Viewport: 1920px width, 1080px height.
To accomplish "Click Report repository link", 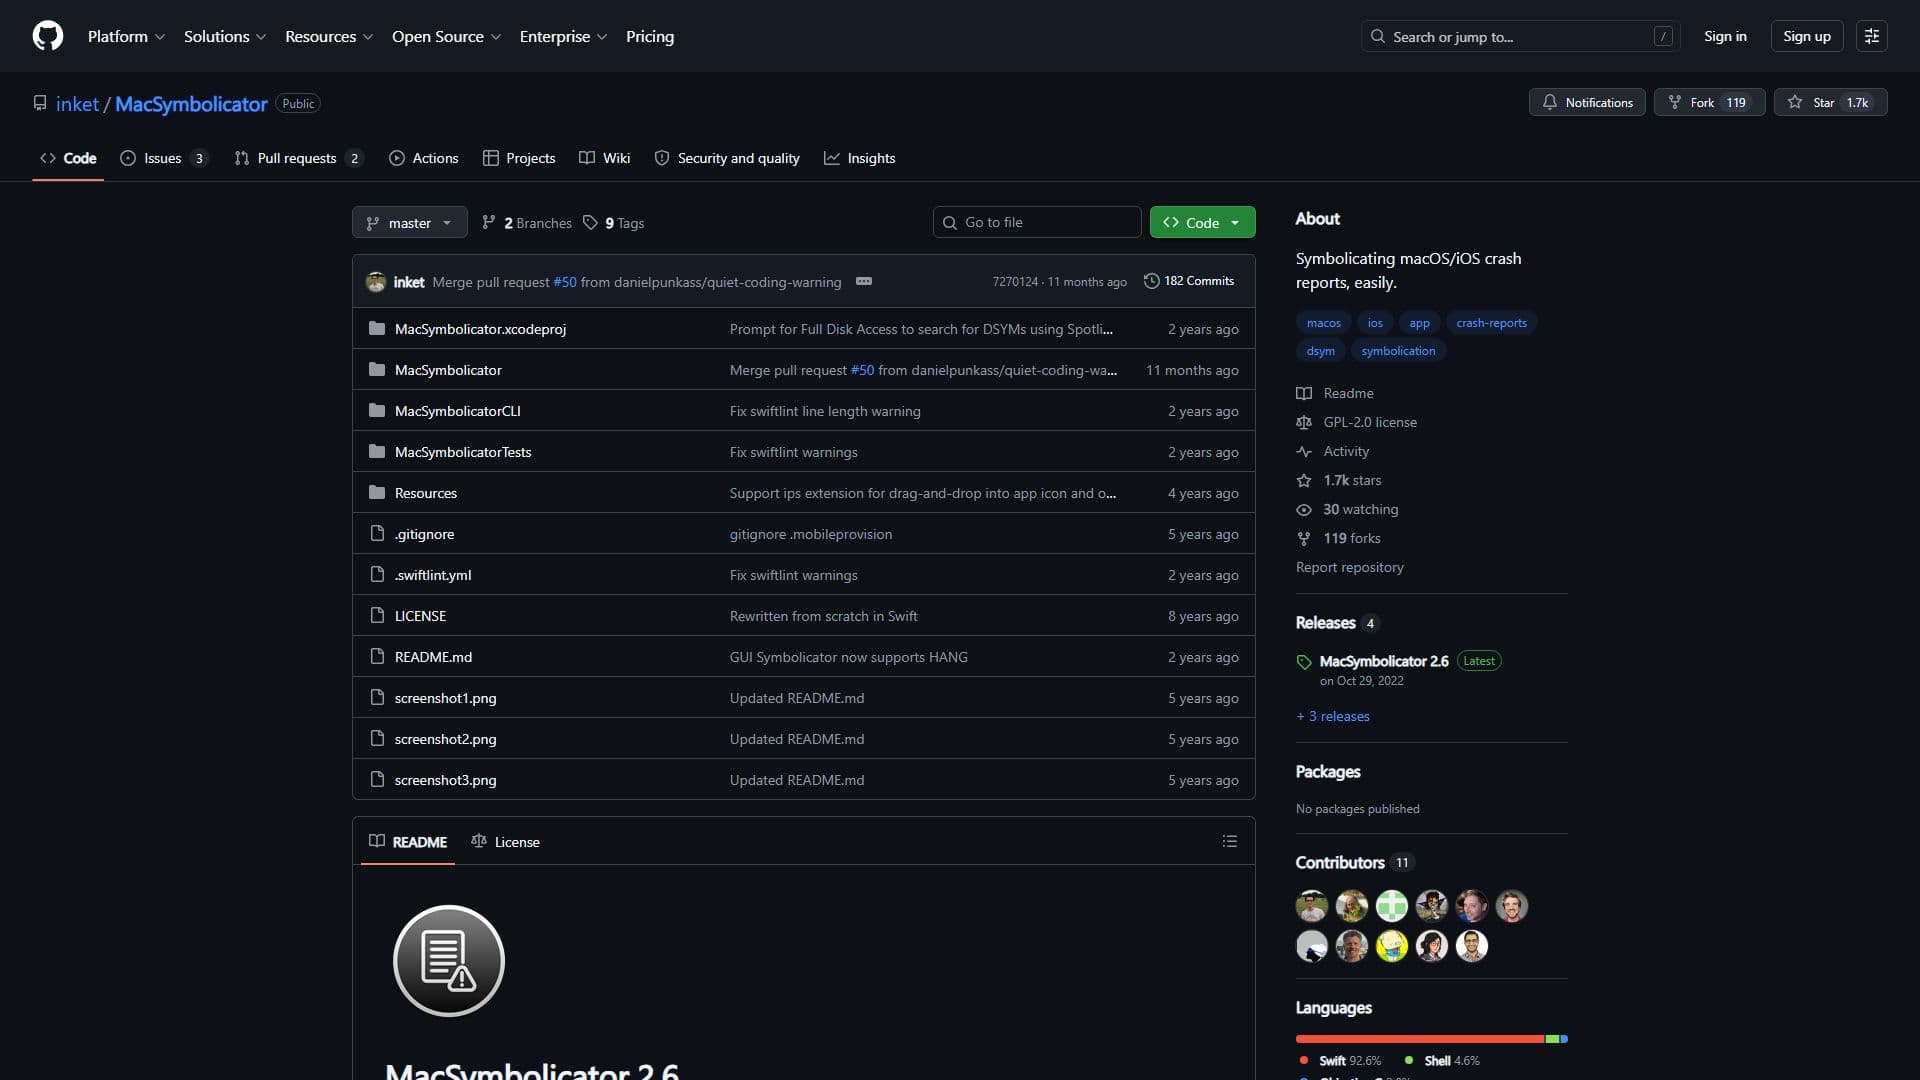I will 1350,567.
